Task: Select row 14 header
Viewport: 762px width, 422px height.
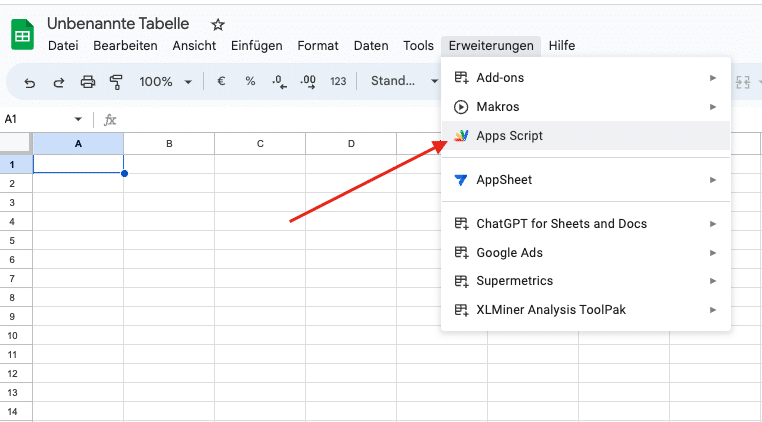Action: click(16, 411)
